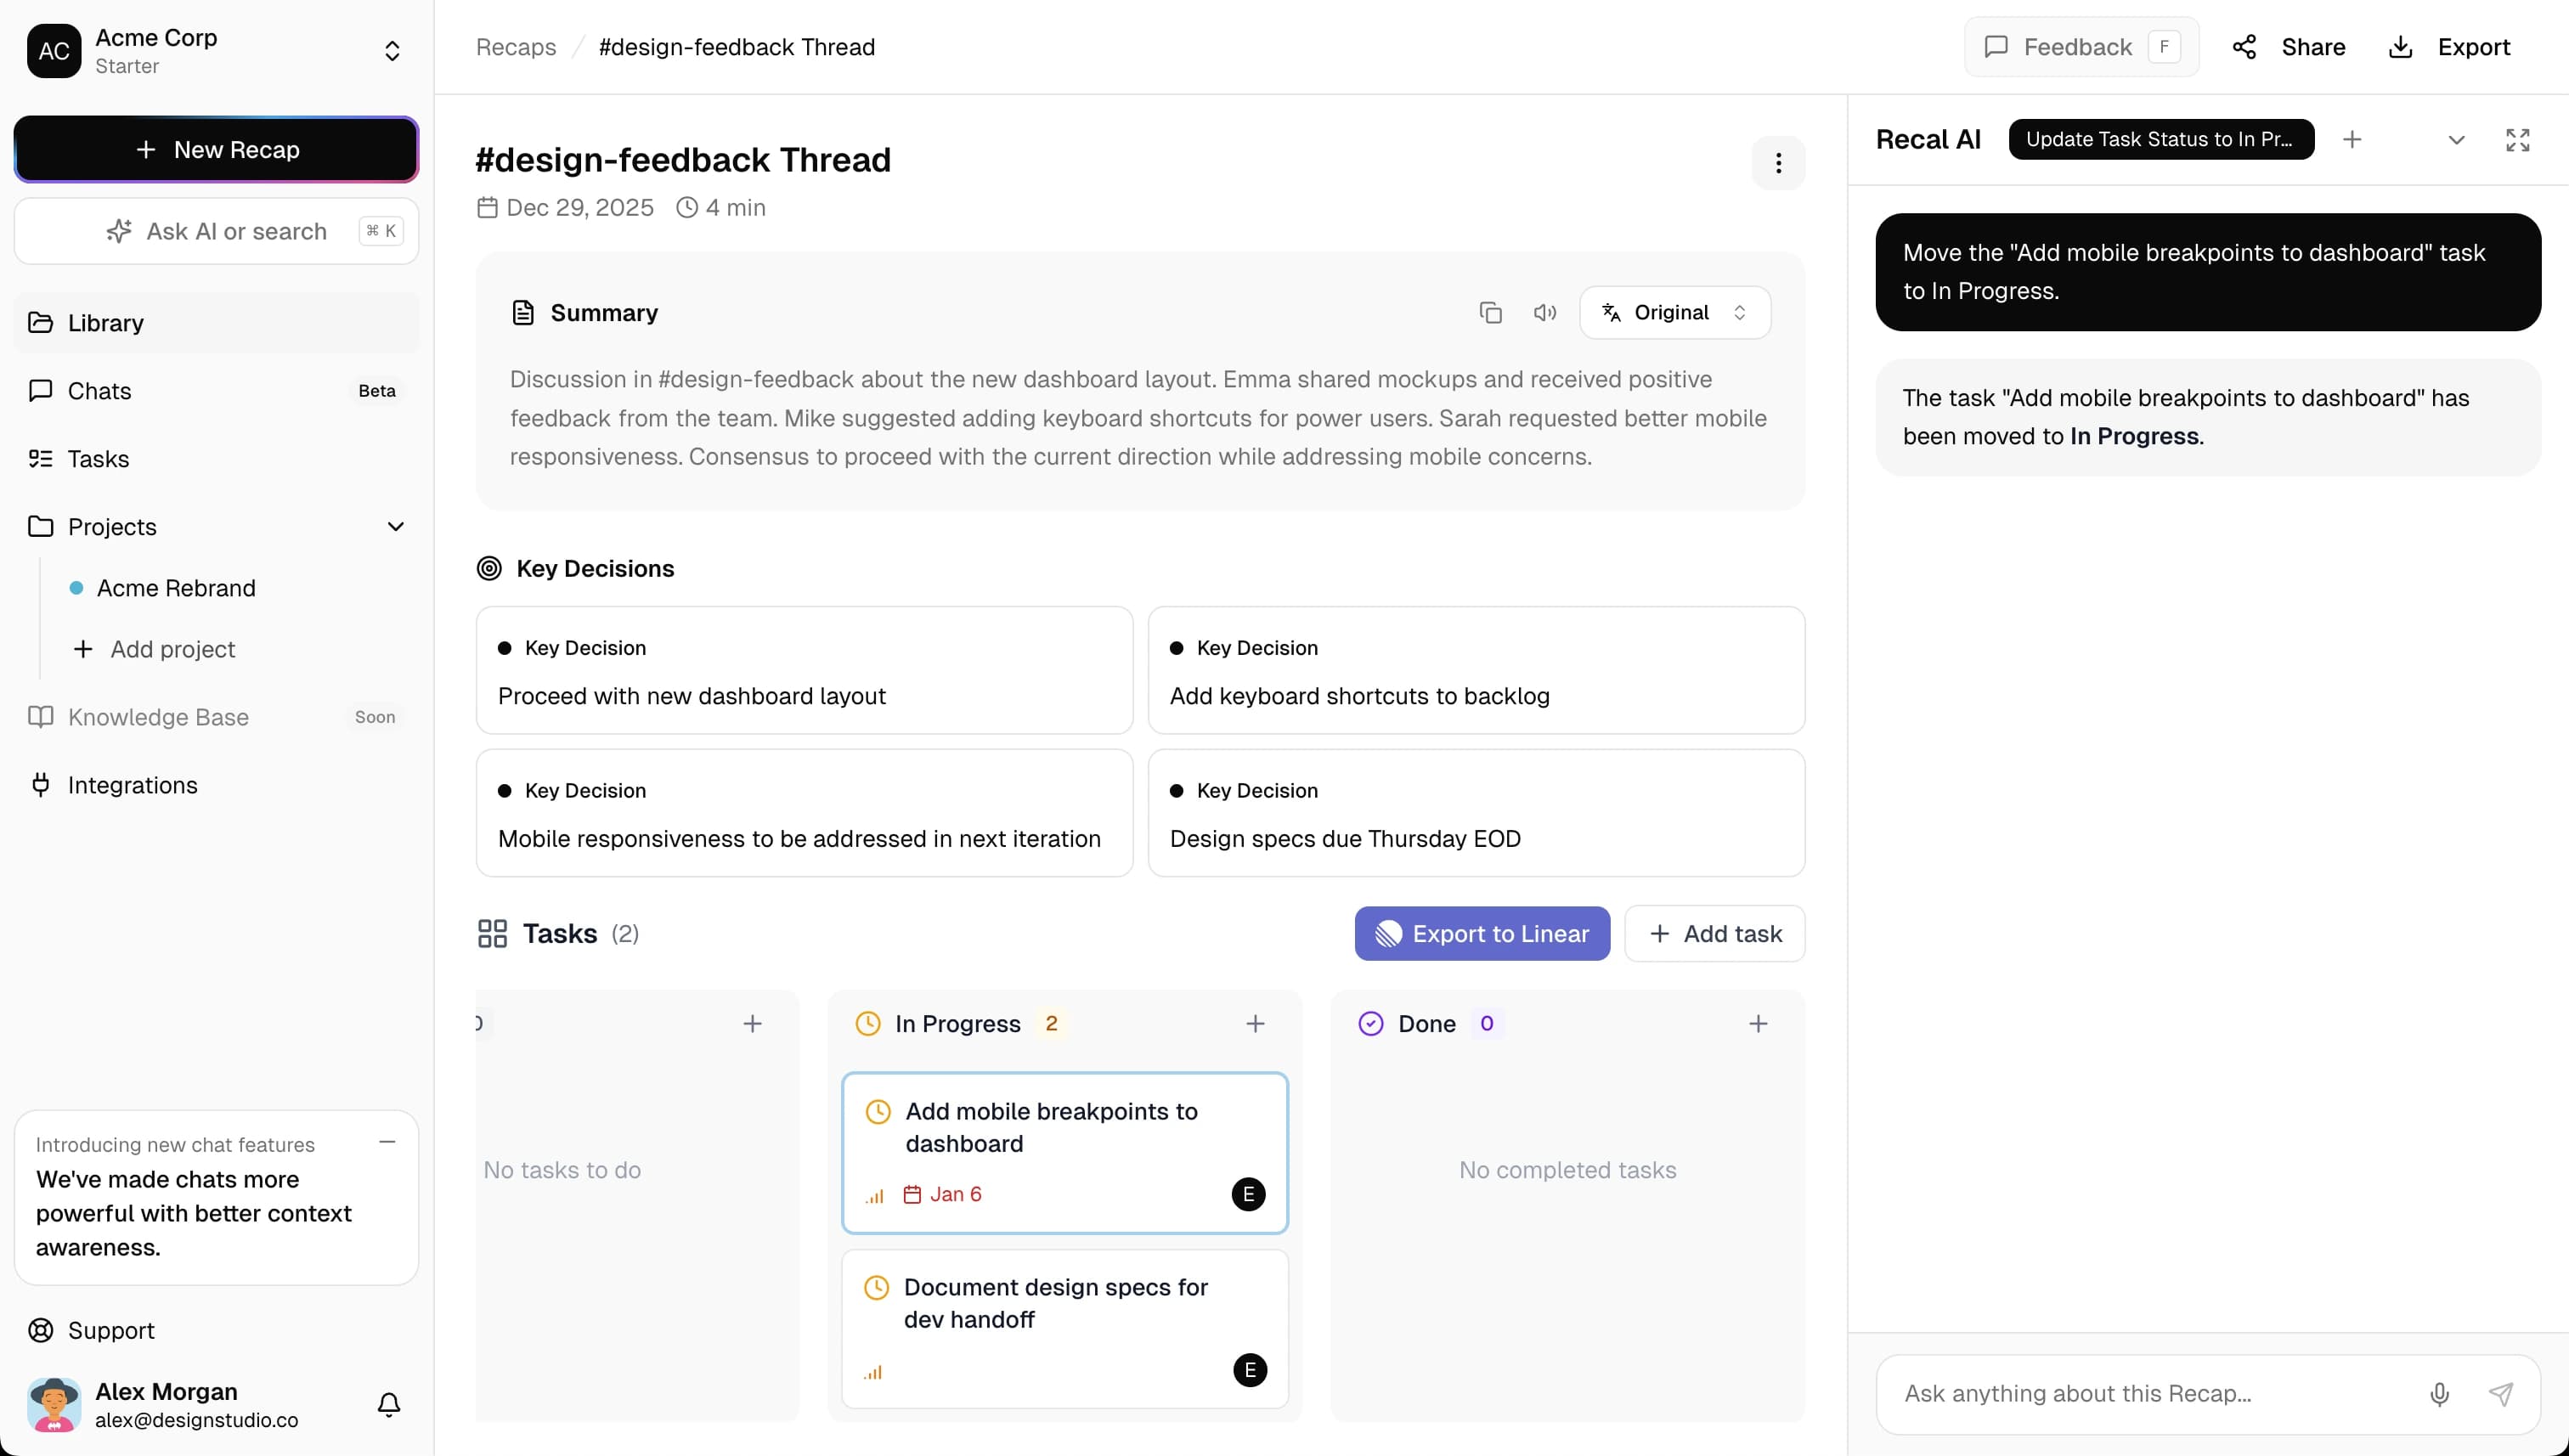Collapse the Projects section

(x=396, y=526)
